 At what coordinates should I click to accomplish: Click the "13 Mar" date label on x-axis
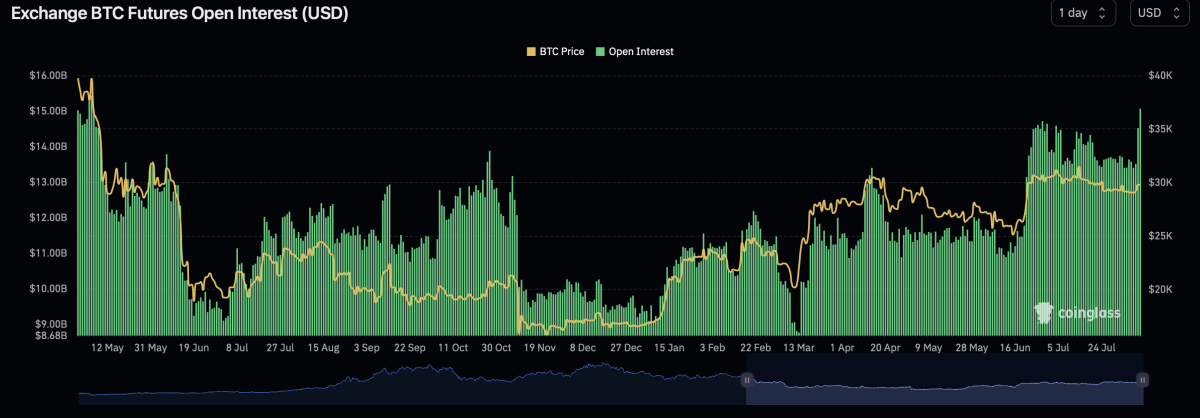click(799, 348)
